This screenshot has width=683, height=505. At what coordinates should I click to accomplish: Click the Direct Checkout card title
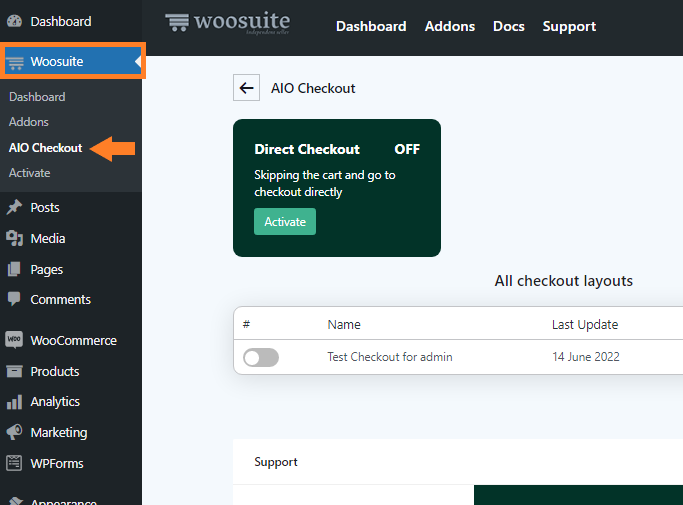[307, 149]
